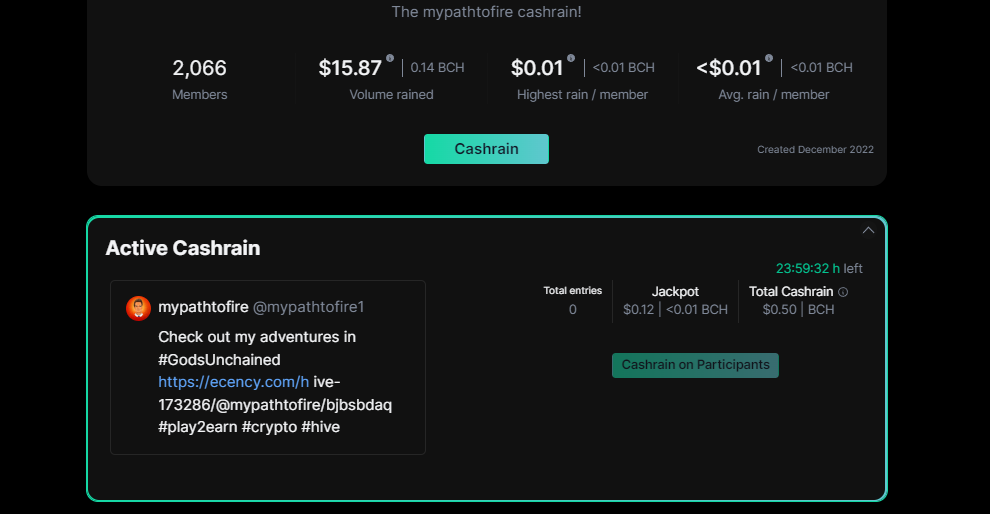Click the #hive hashtag
The width and height of the screenshot is (990, 514).
coord(320,427)
